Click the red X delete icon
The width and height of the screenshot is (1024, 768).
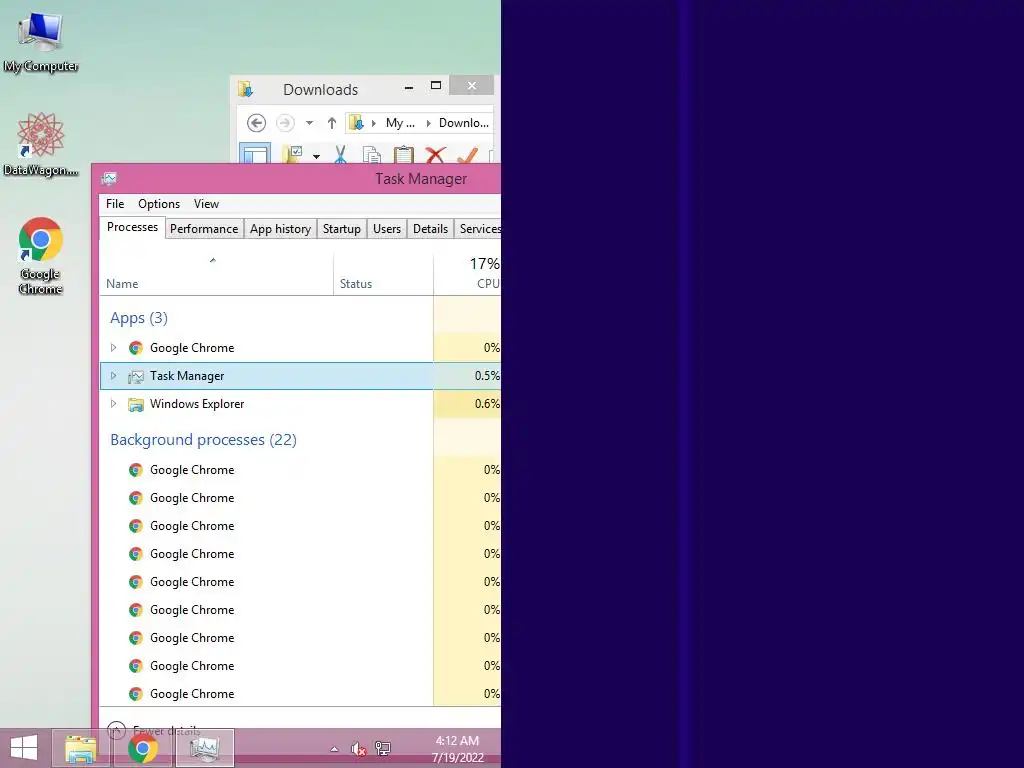(436, 155)
